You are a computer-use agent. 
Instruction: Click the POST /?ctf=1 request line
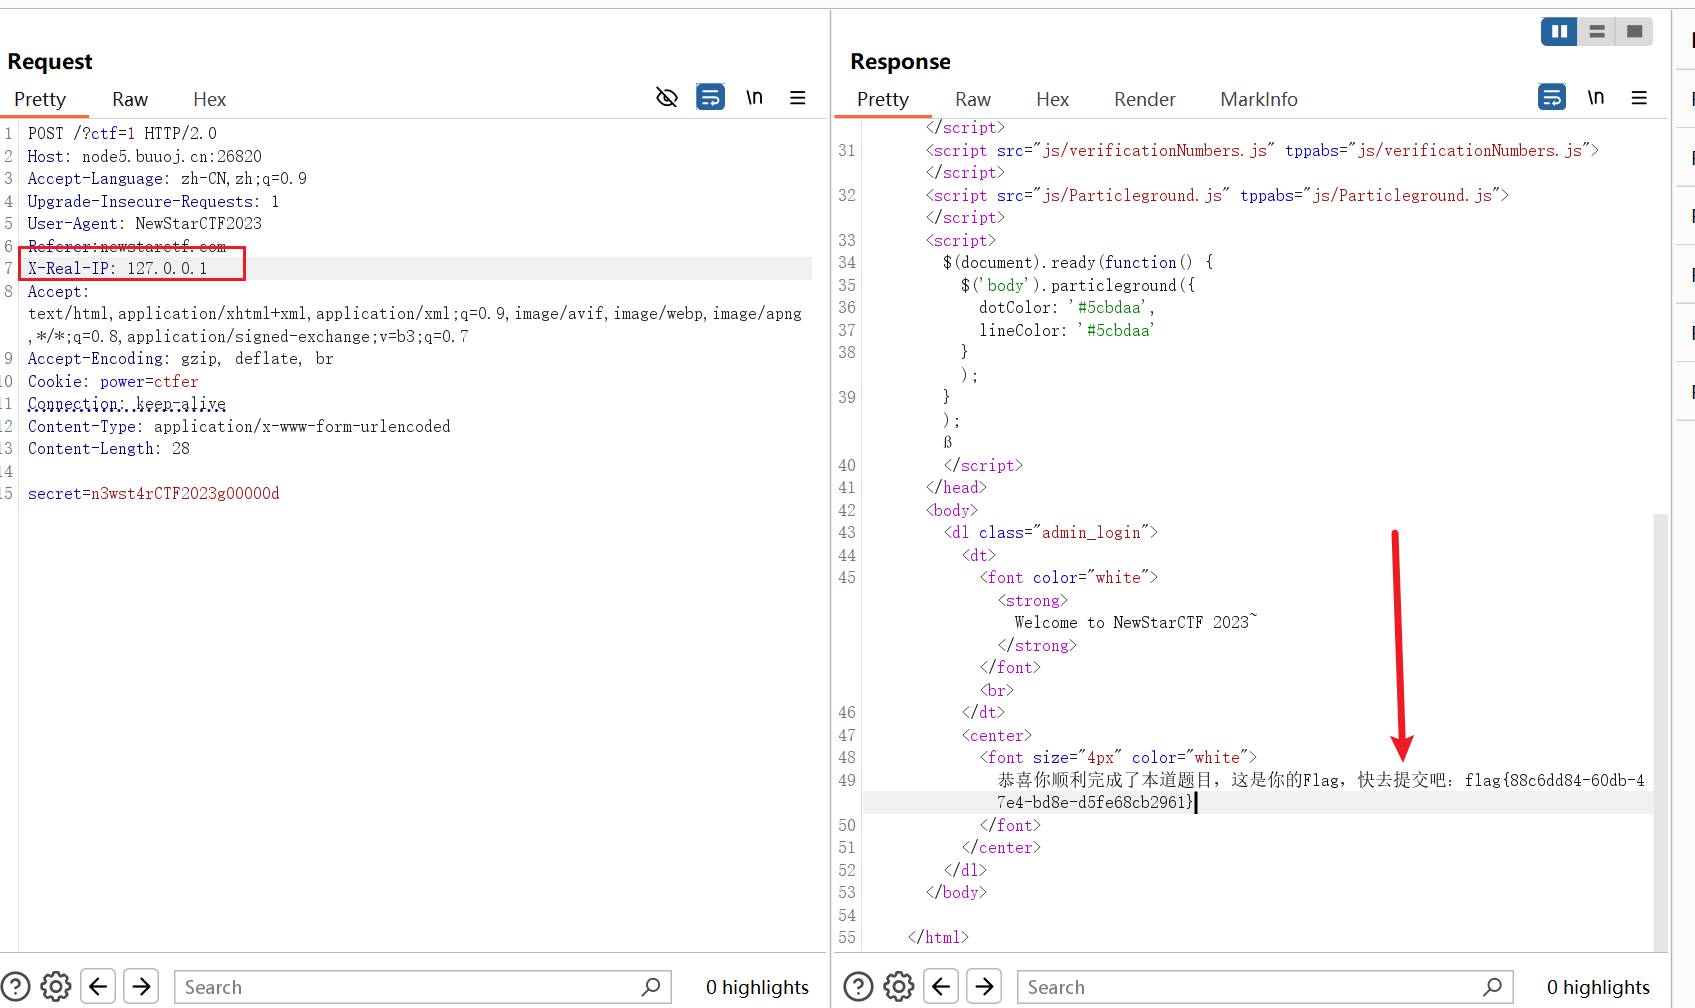(x=122, y=133)
